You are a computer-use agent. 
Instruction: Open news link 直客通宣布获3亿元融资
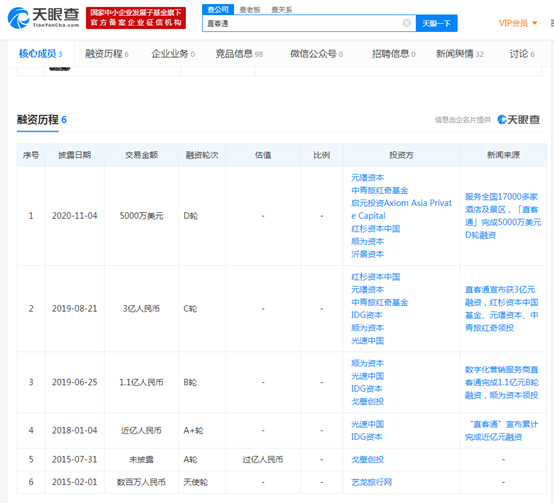[502, 308]
